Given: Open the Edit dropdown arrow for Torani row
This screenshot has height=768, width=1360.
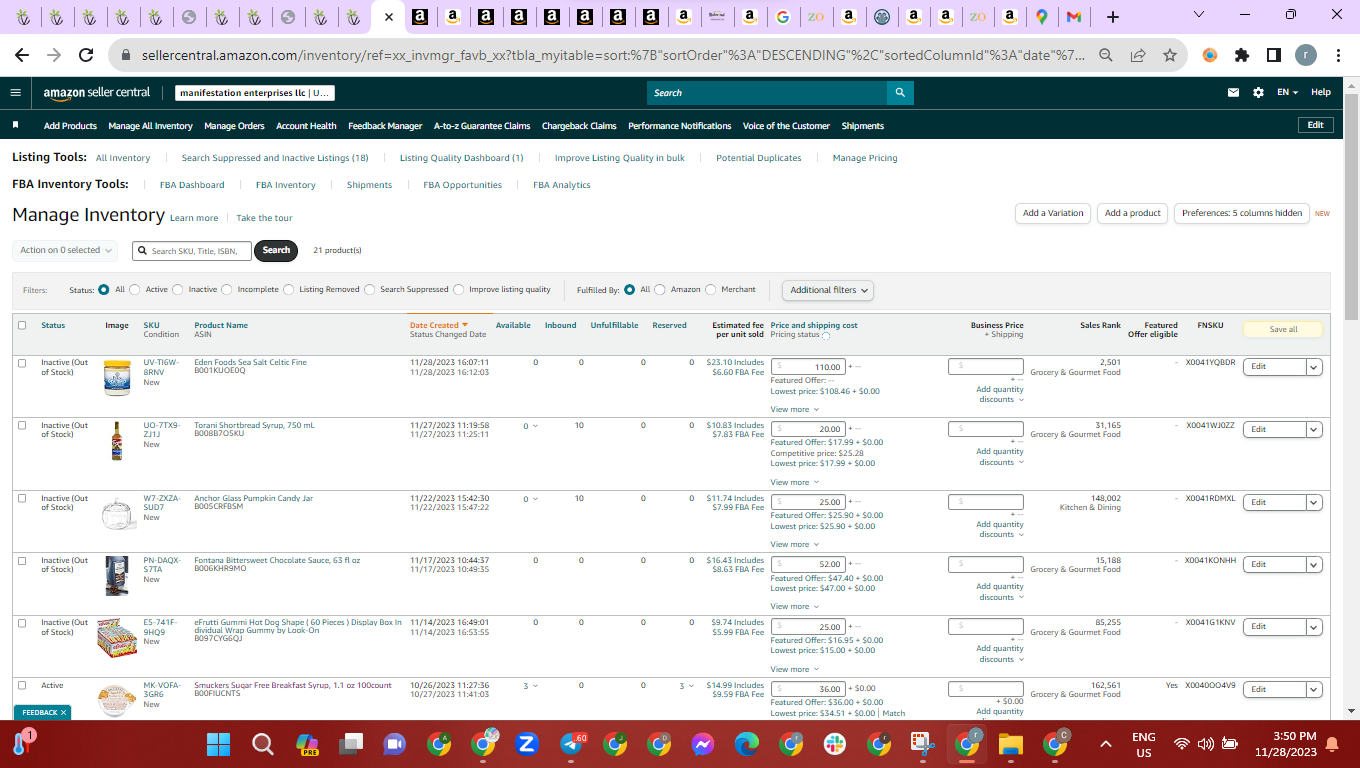Looking at the screenshot, I should (x=1315, y=430).
